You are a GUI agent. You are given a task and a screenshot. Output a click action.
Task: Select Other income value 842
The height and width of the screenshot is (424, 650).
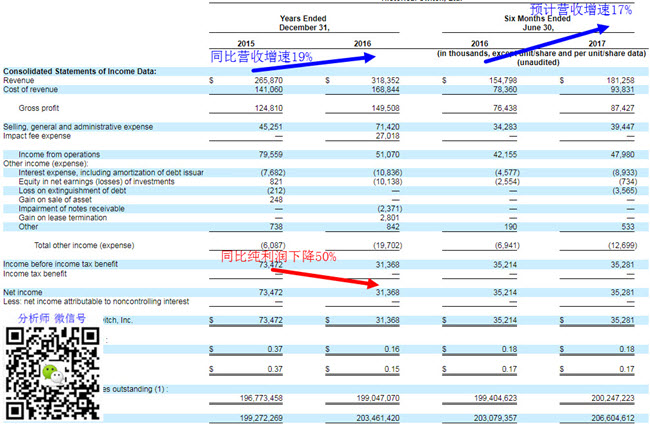pyautogui.click(x=393, y=227)
